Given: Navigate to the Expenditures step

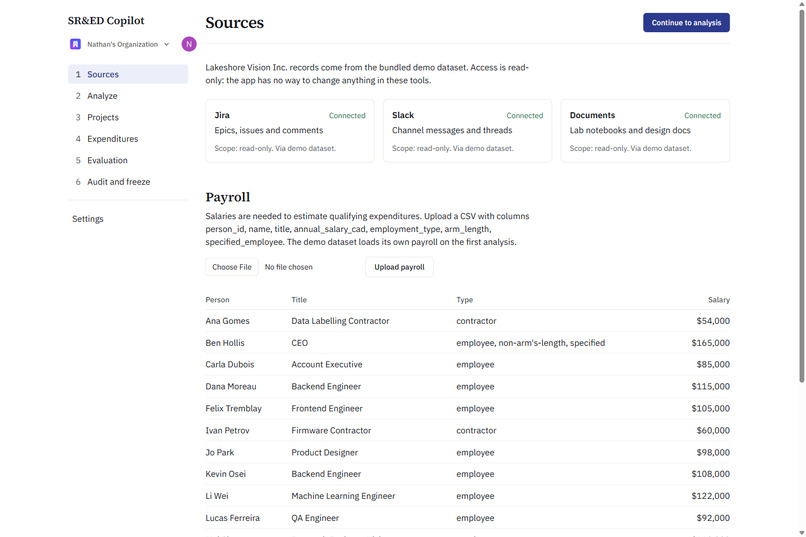Looking at the screenshot, I should coord(128,139).
